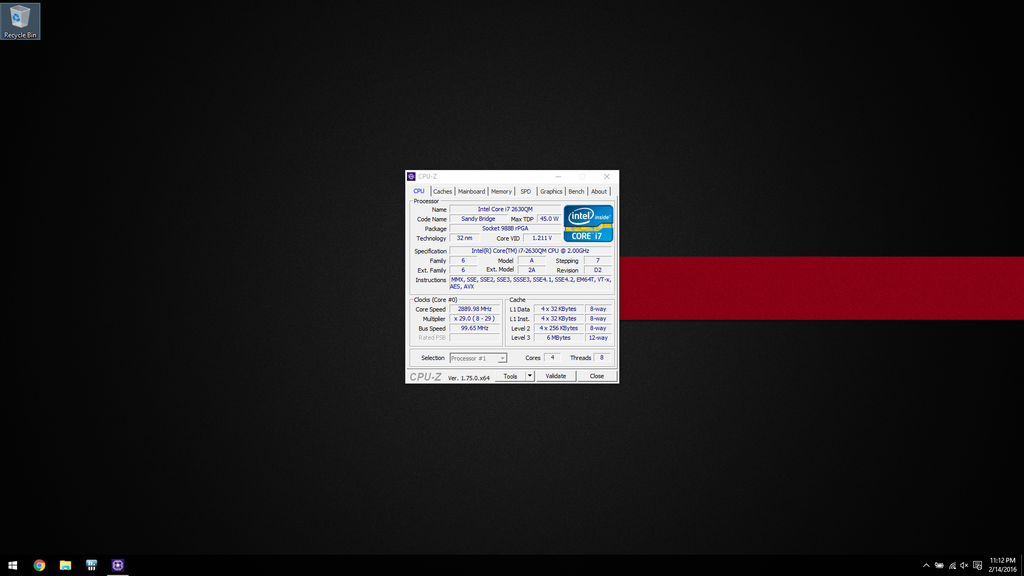Open the Bench tab

(576, 191)
